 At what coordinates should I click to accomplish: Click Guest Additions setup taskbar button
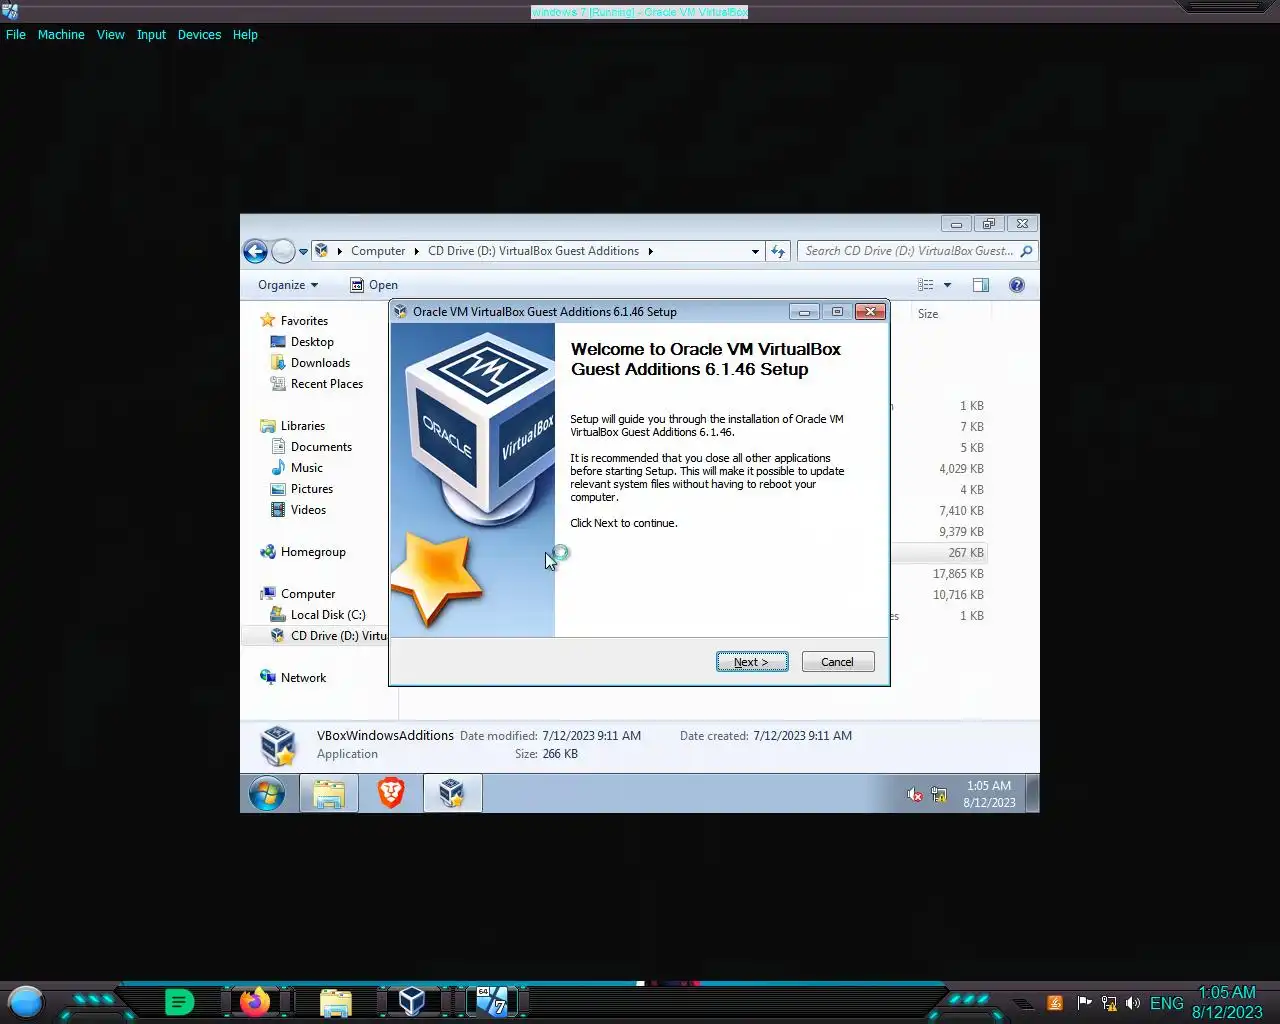(x=452, y=794)
